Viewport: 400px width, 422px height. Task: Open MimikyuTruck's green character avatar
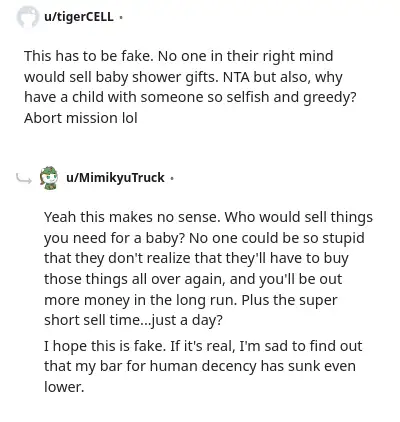pyautogui.click(x=49, y=178)
